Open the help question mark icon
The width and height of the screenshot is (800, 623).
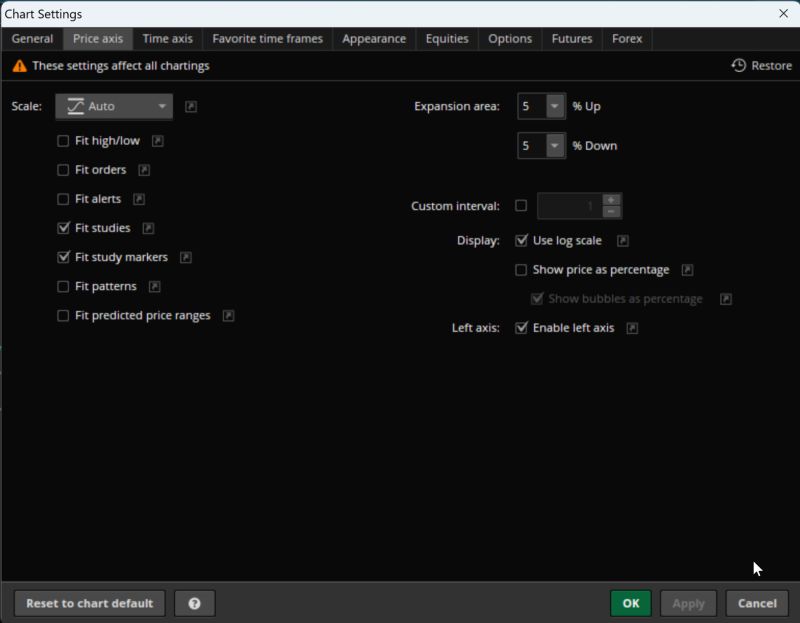tap(195, 603)
